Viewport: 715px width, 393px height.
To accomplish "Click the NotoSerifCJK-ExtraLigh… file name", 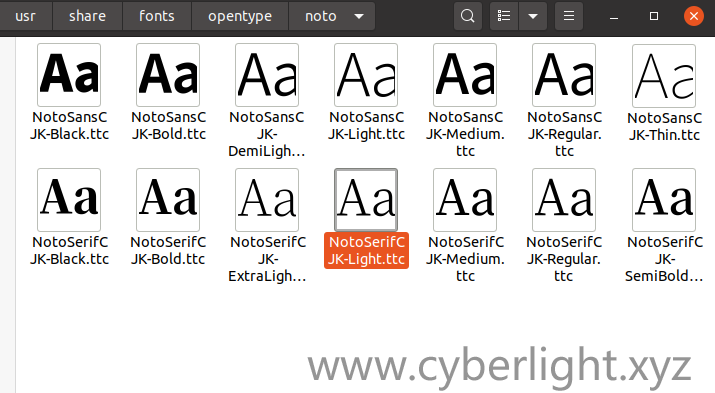I will click(x=267, y=259).
